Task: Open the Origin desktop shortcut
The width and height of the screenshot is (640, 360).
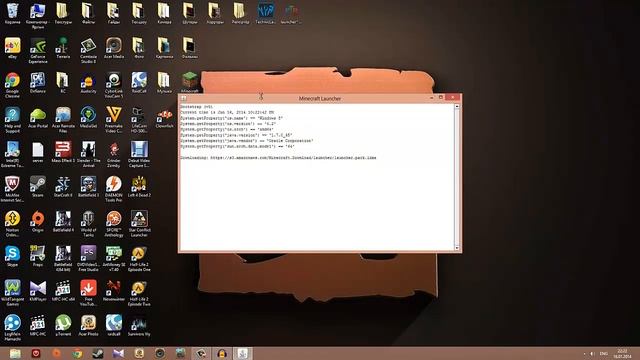Action: (38, 222)
